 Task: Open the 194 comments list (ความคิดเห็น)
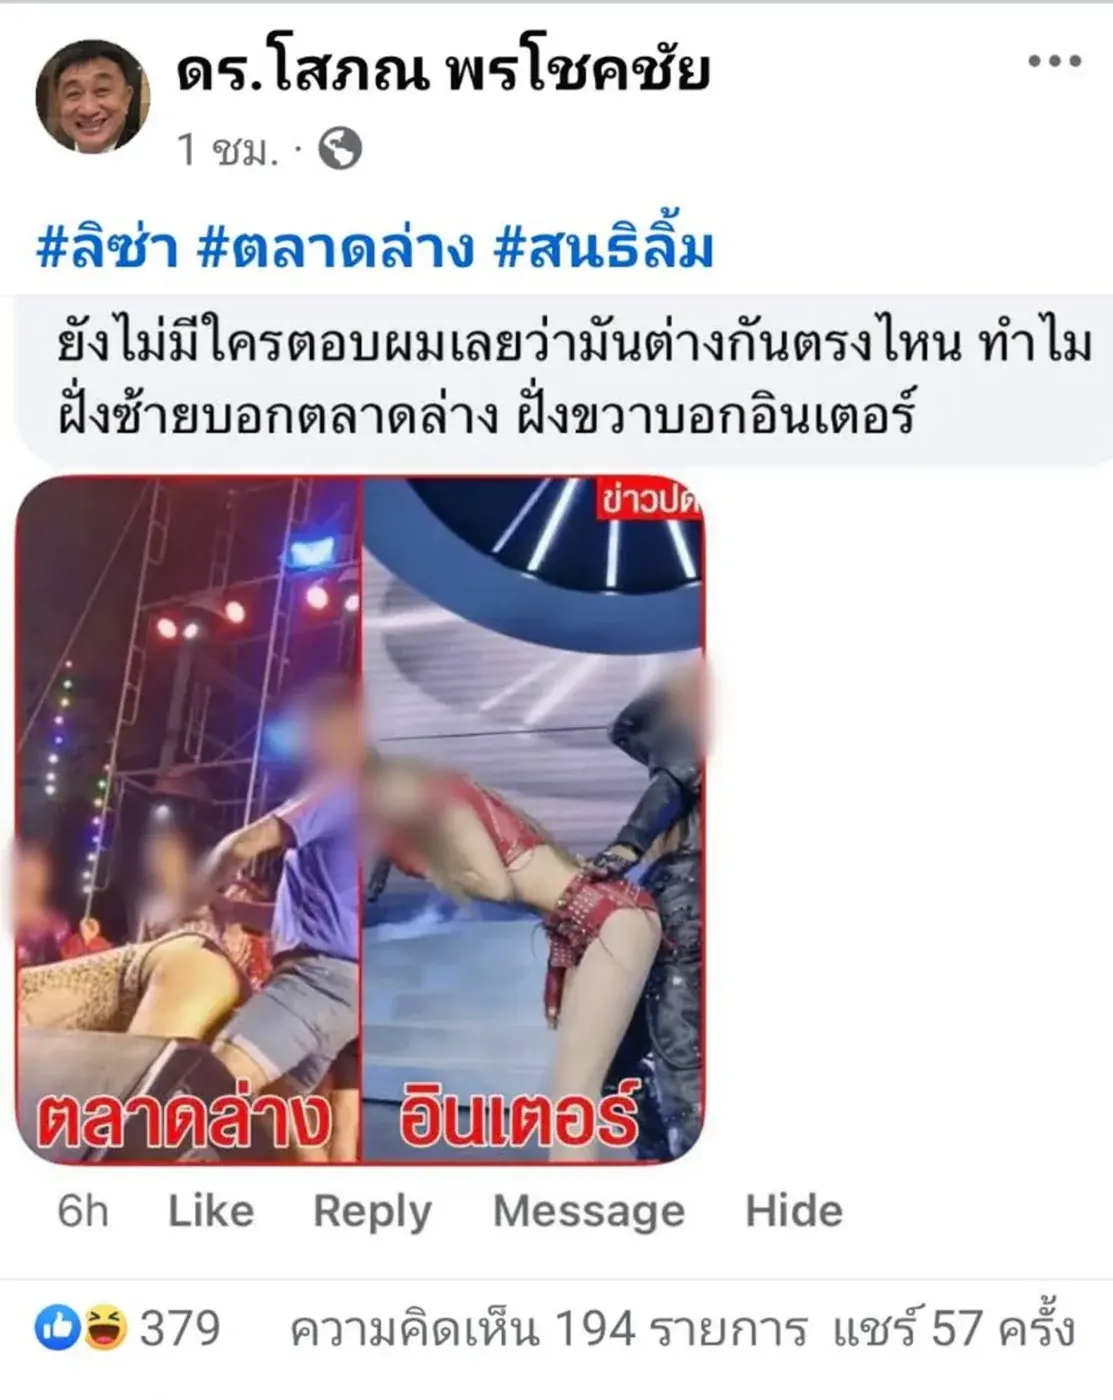(549, 1329)
